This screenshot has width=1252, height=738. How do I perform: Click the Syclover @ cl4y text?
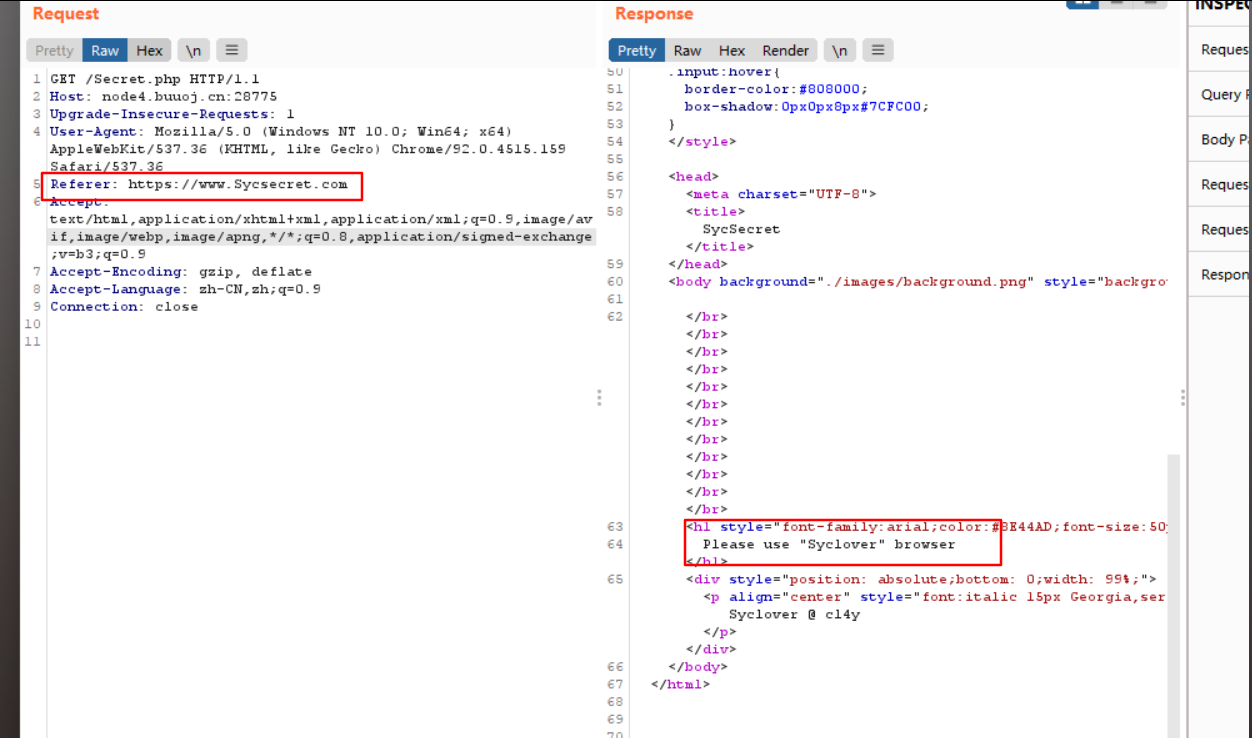tap(794, 615)
